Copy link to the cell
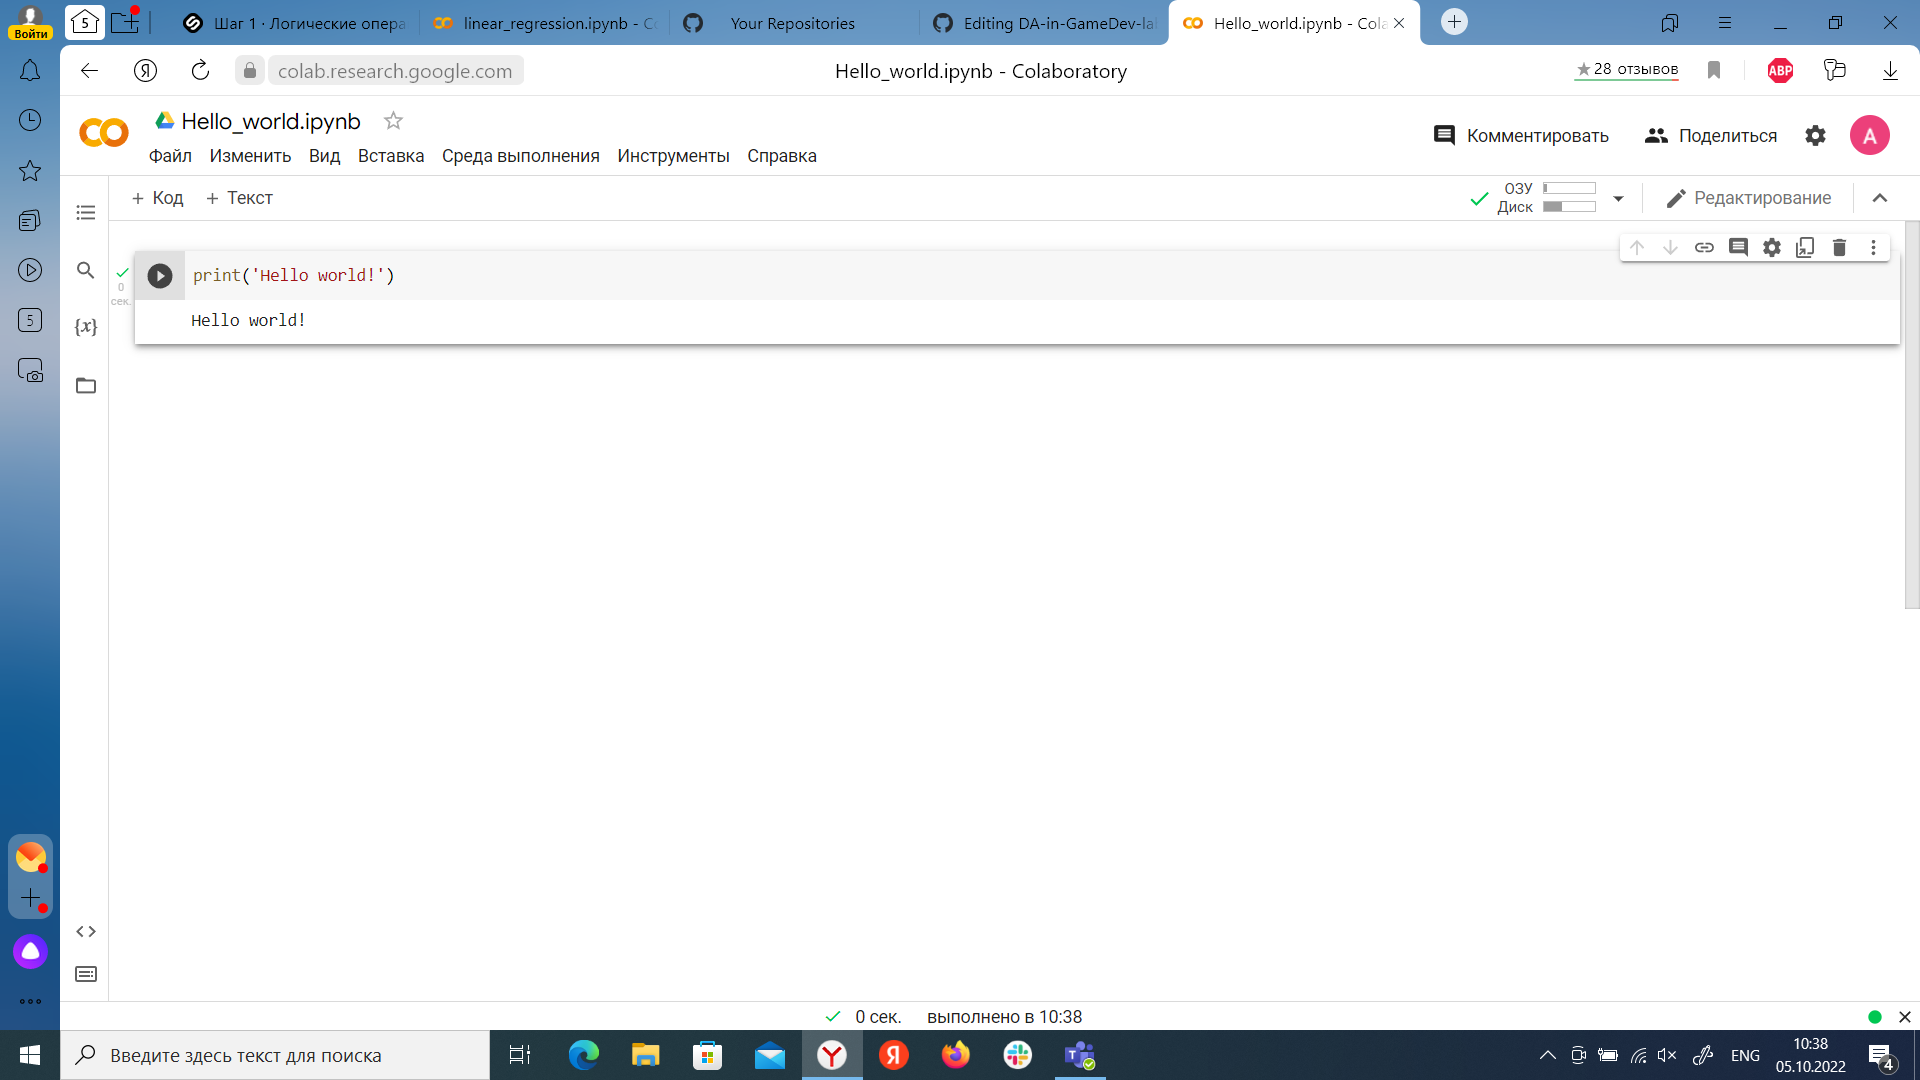1920x1080 pixels. (x=1704, y=247)
